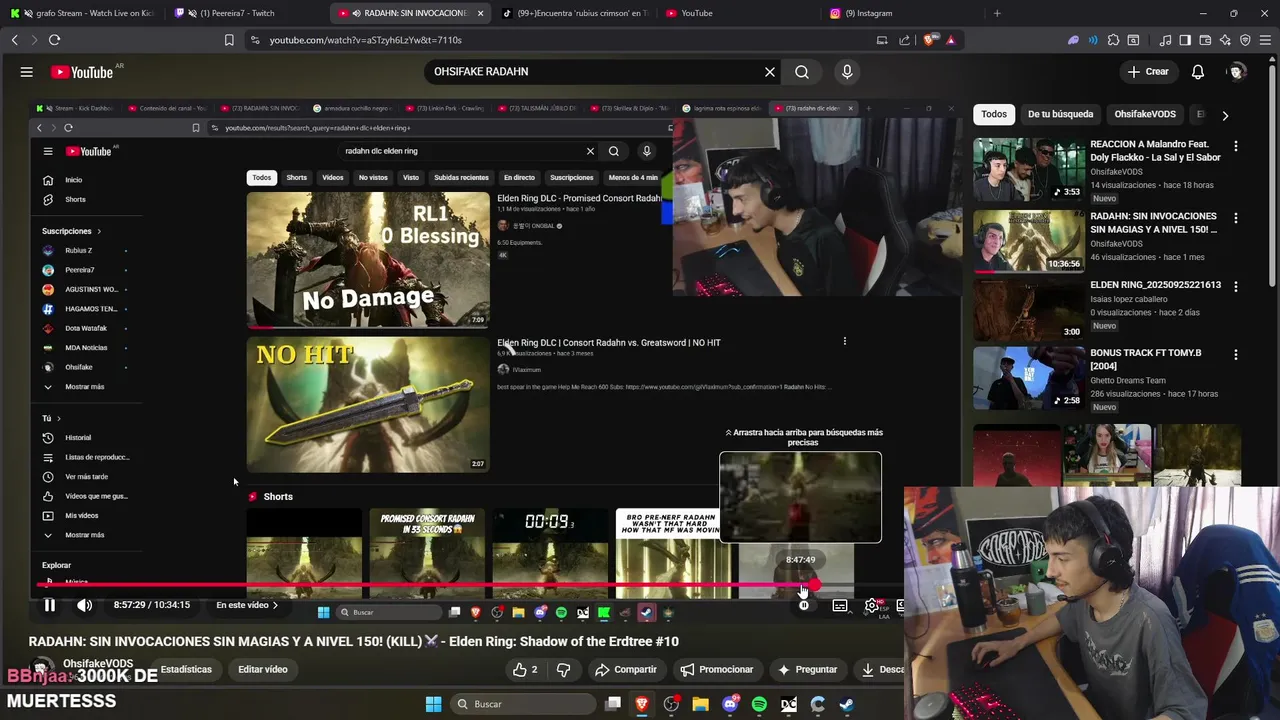1280x720 pixels.
Task: Switch to the TikTok 'rubius crimson' tab
Action: pos(574,13)
